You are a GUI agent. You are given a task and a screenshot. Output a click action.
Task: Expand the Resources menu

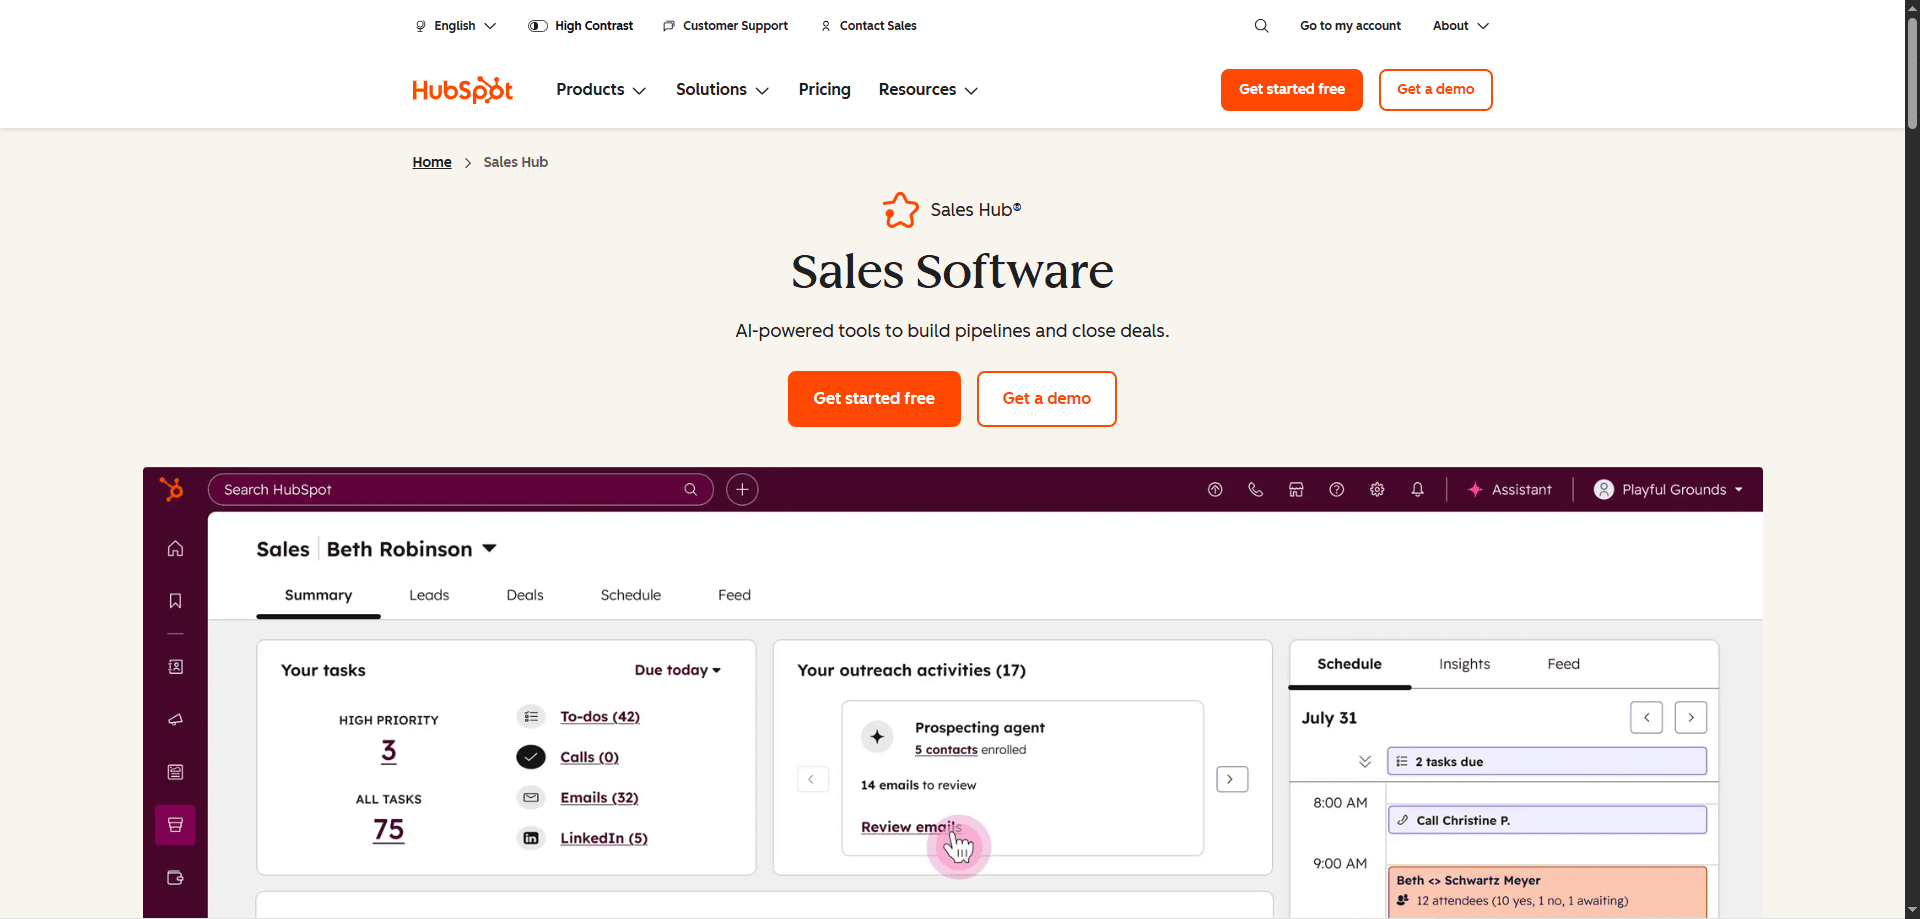coord(928,90)
